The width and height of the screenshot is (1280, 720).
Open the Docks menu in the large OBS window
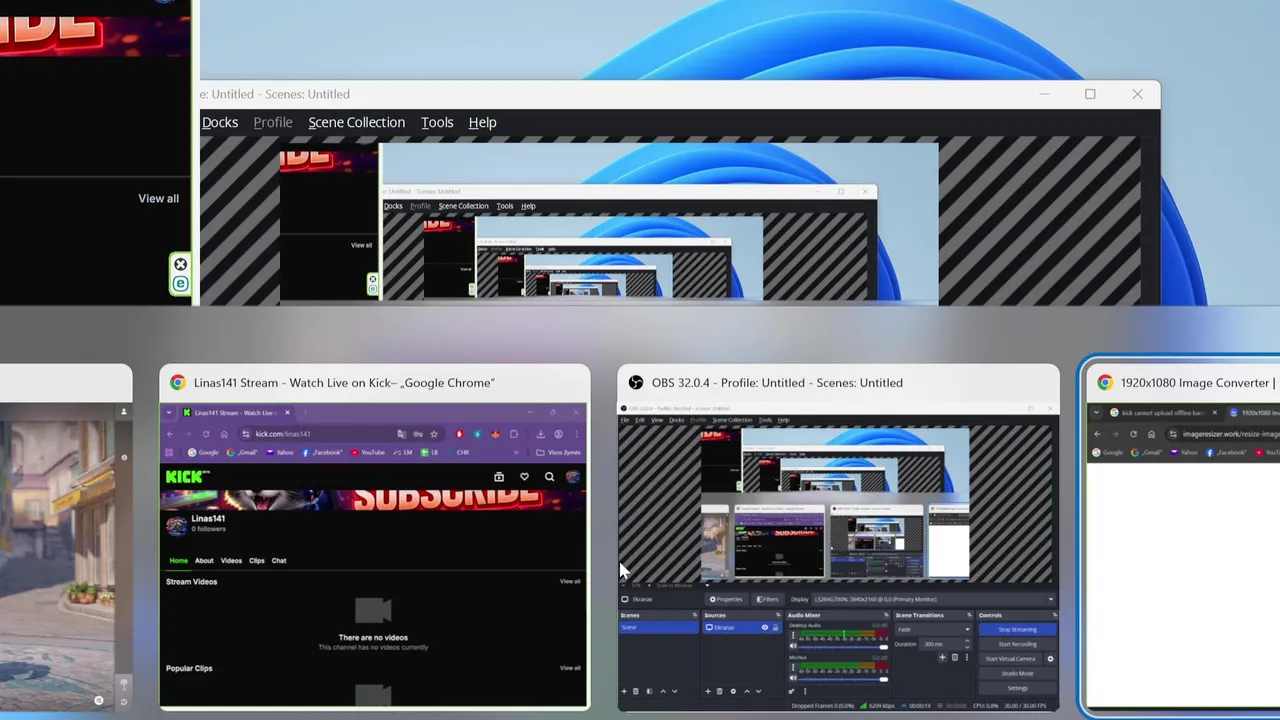[219, 122]
